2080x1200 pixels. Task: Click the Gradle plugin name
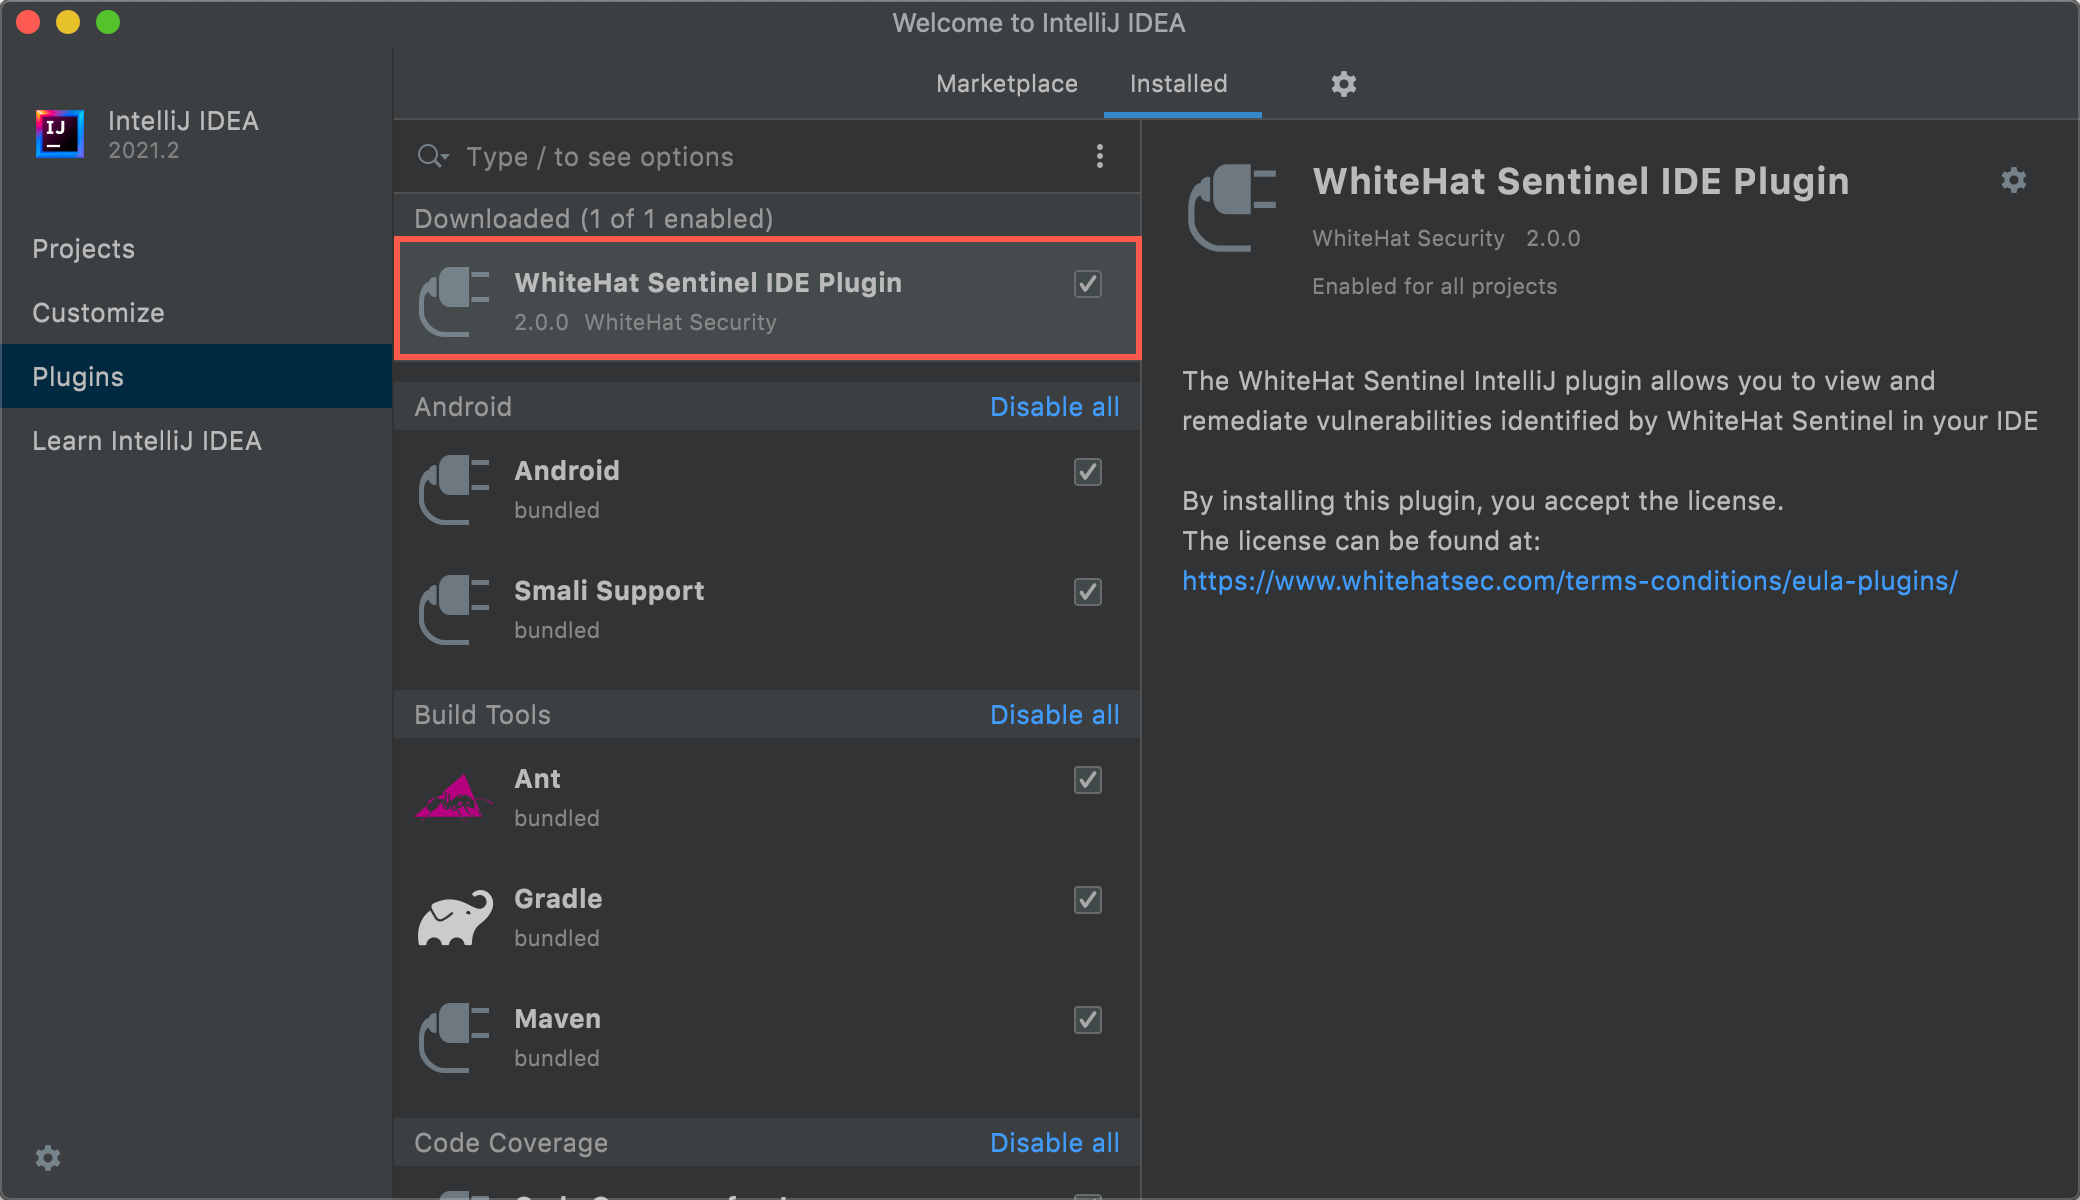pos(558,899)
